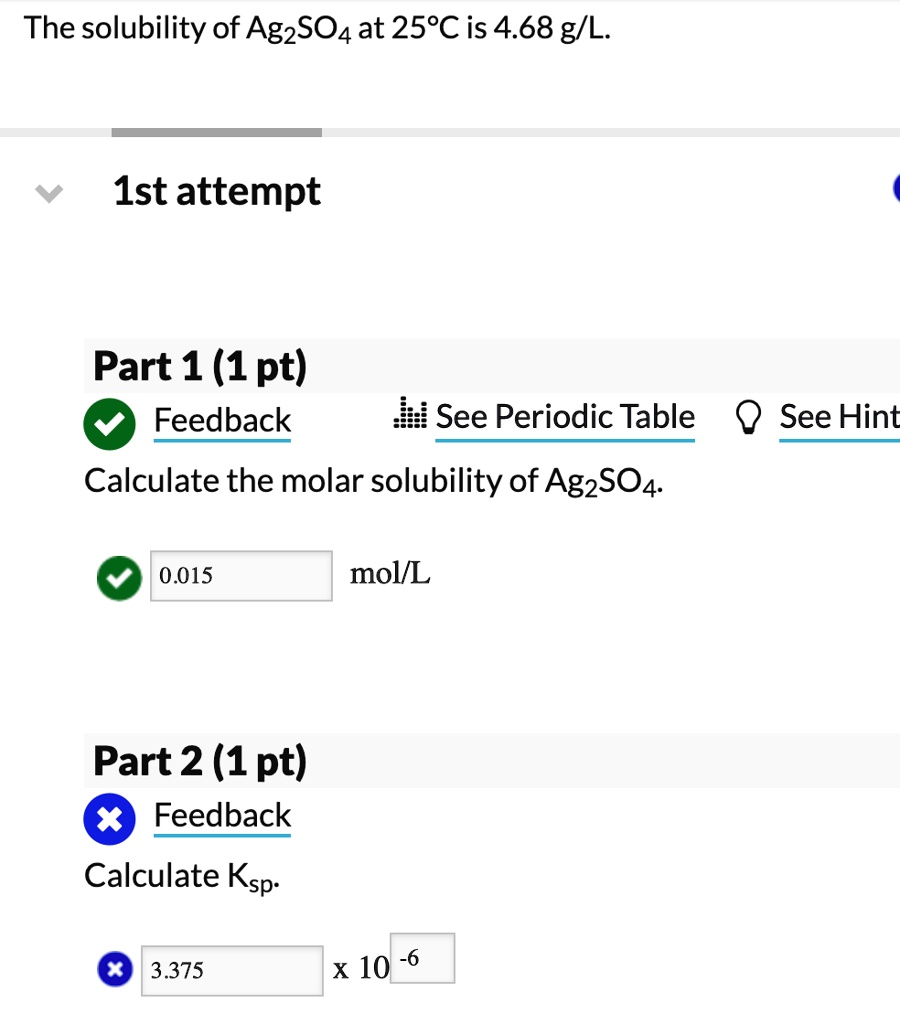Click the gray progress bar near the top
Viewport: 900px width, 1024px height.
click(x=215, y=131)
